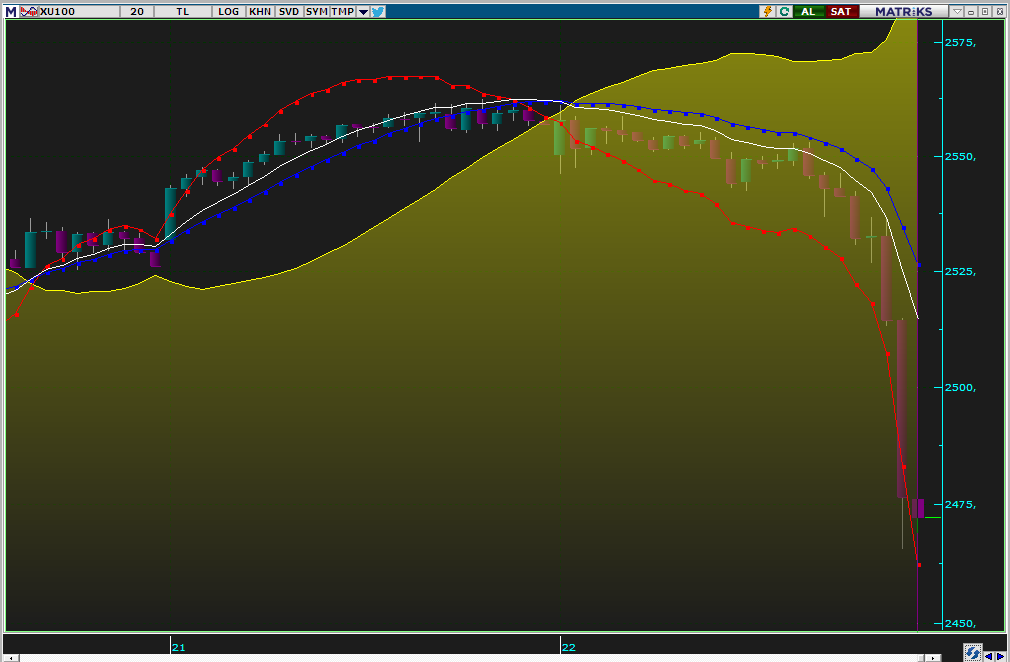
Task: Click the M menu icon
Action: [11, 12]
